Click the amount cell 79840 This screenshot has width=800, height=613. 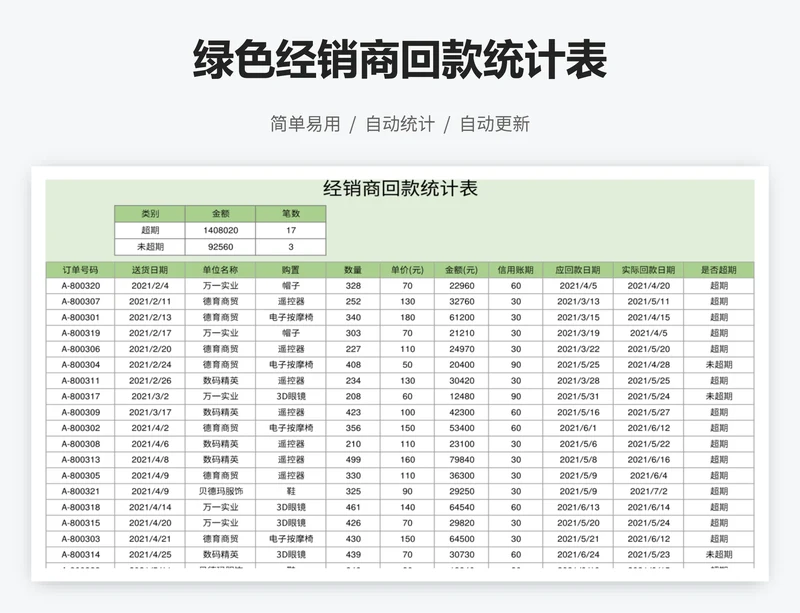462,460
